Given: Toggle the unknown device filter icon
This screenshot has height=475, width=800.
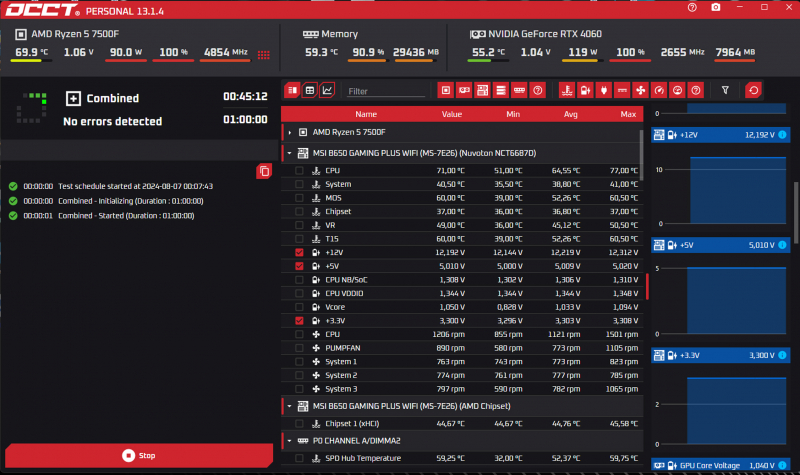Looking at the screenshot, I should 538,90.
